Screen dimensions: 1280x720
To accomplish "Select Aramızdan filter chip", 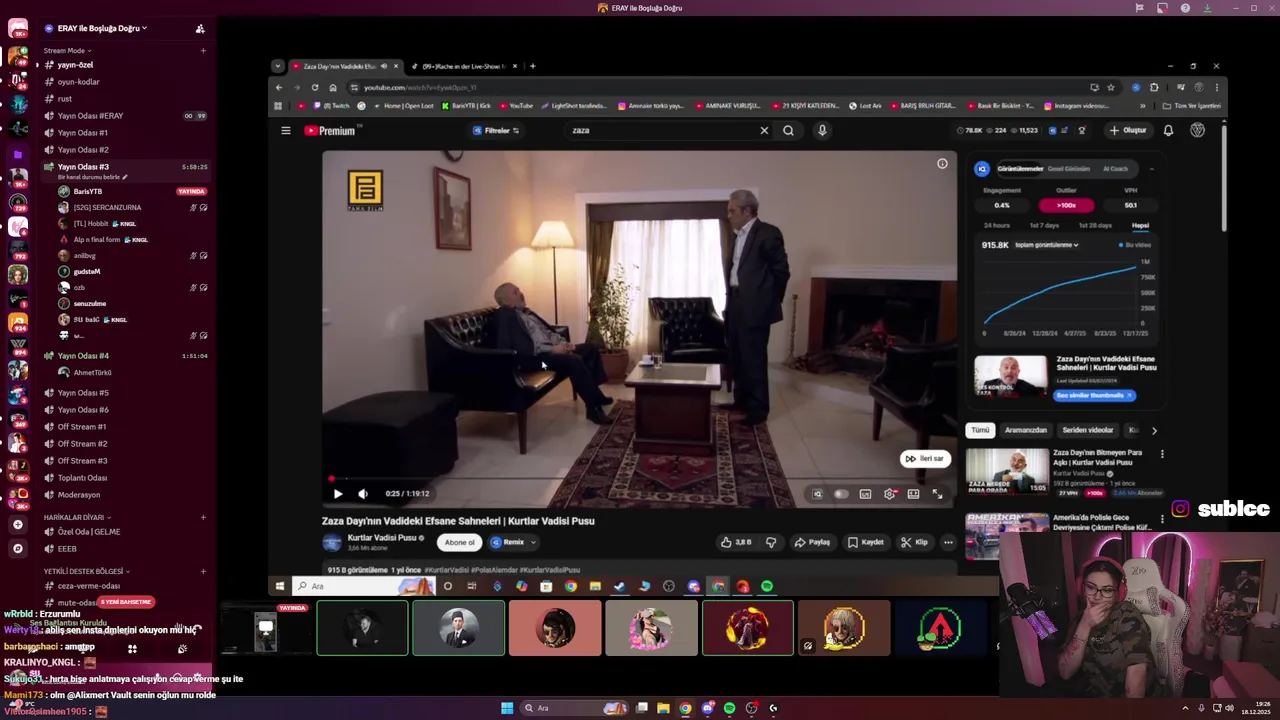I will 1025,430.
